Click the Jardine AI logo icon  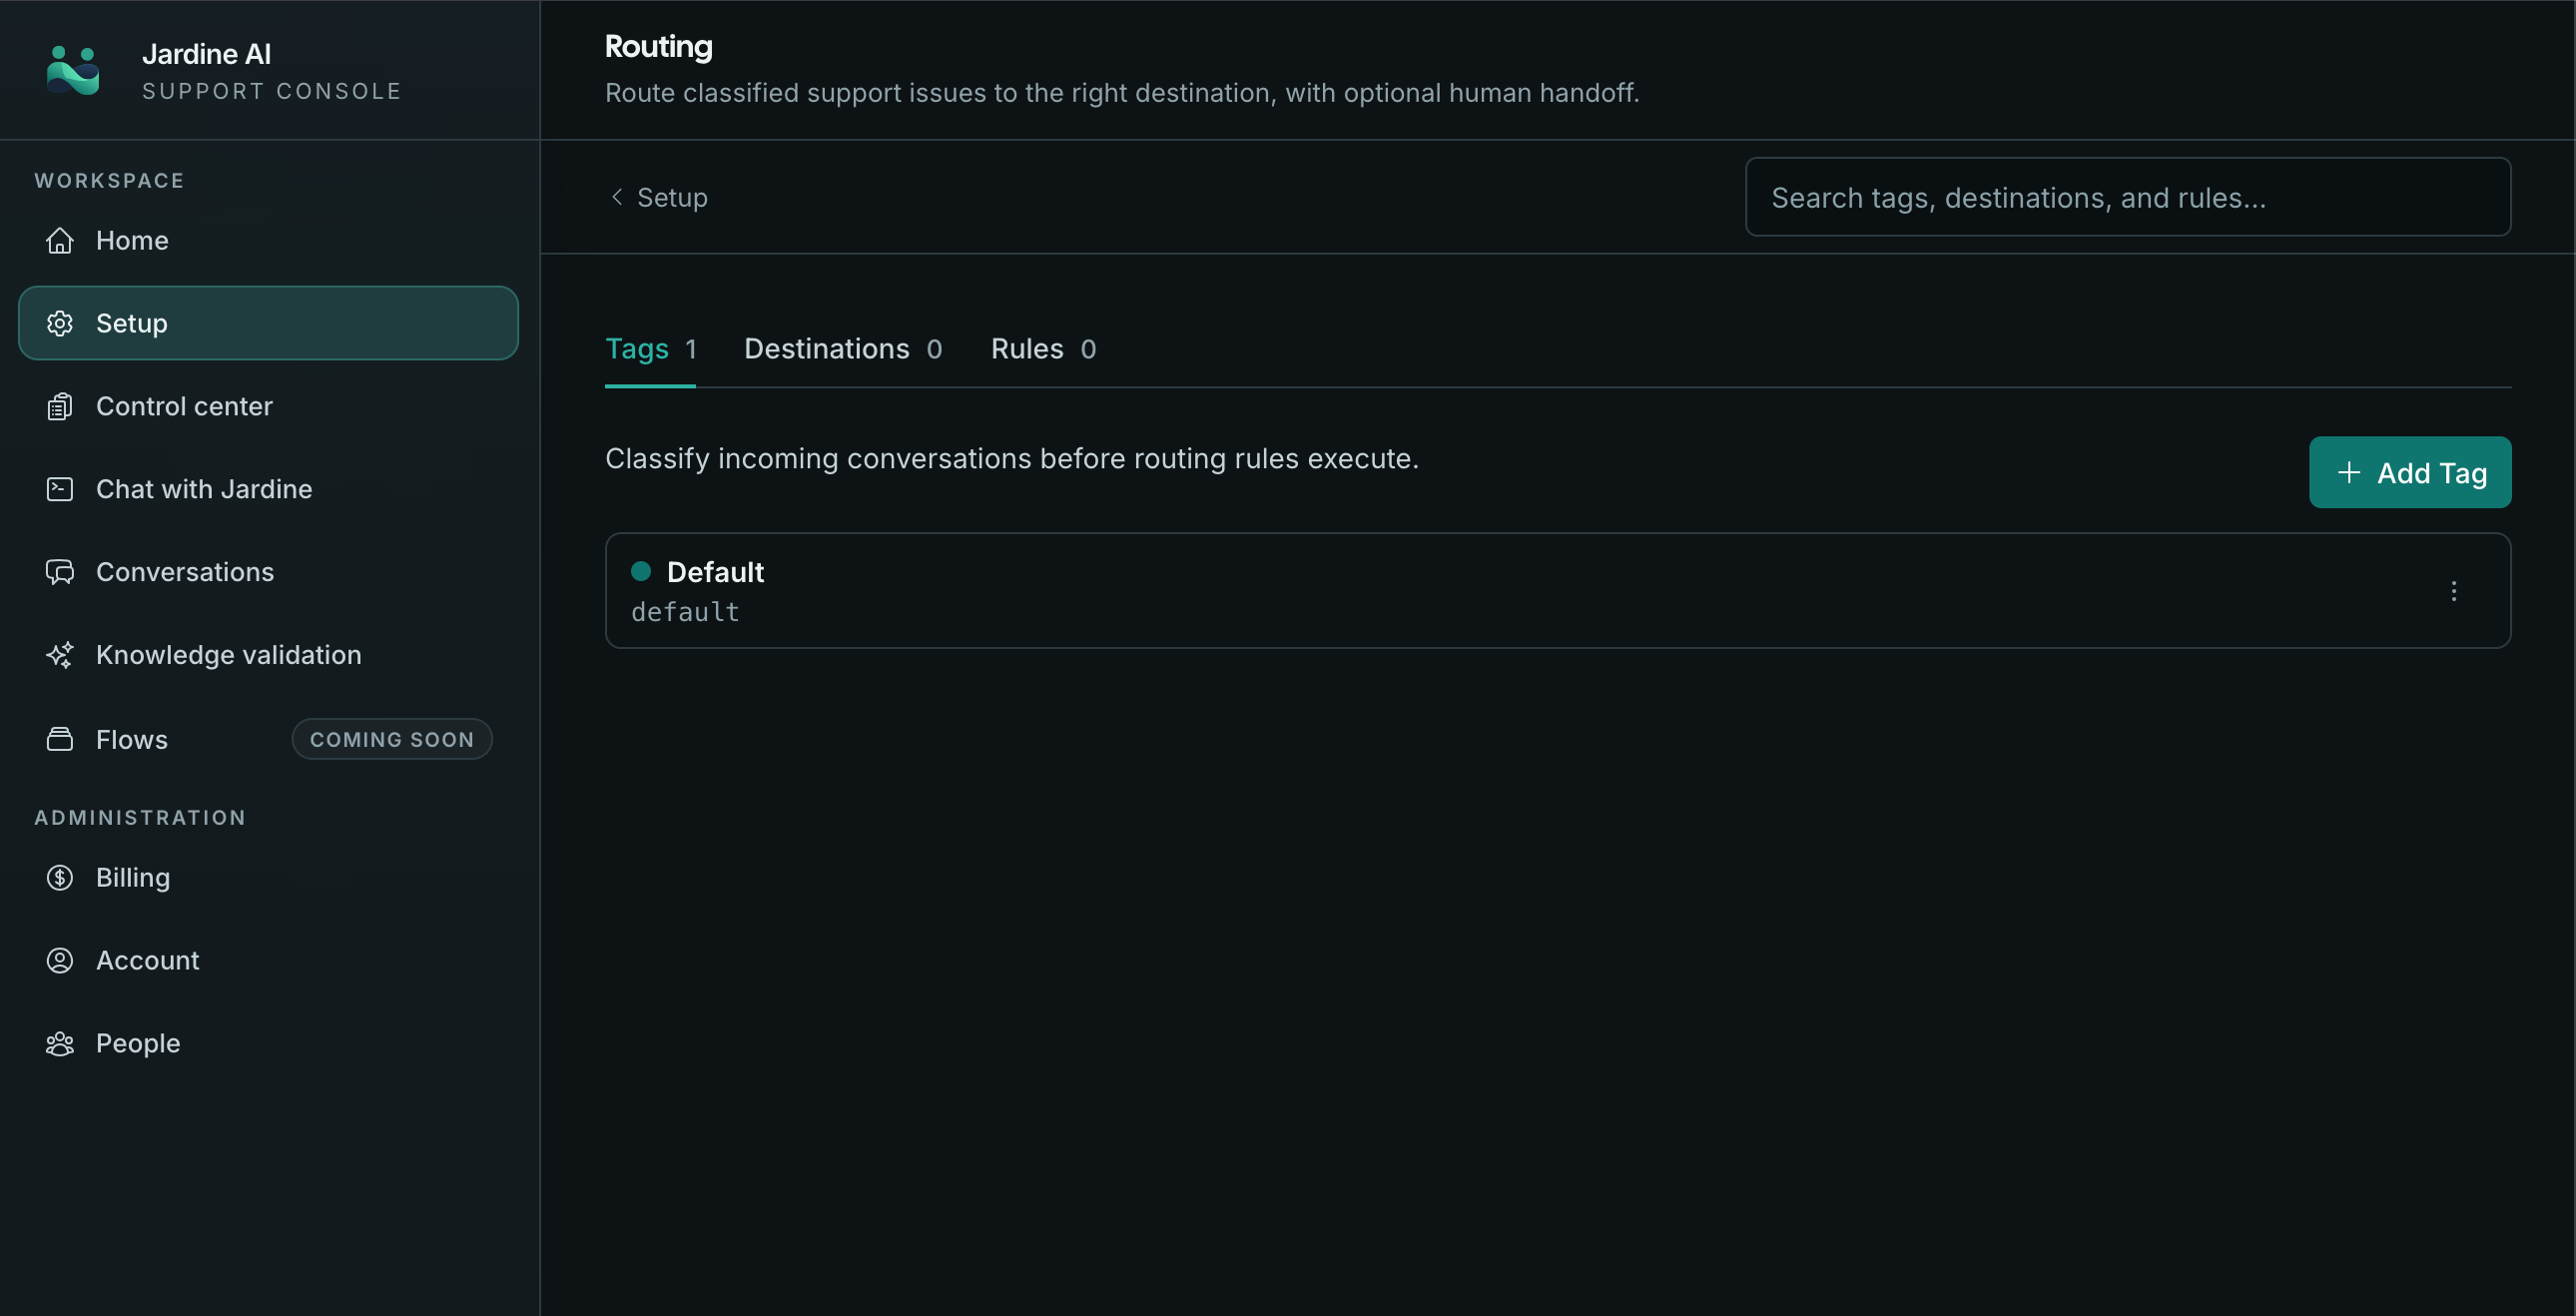pos(73,70)
